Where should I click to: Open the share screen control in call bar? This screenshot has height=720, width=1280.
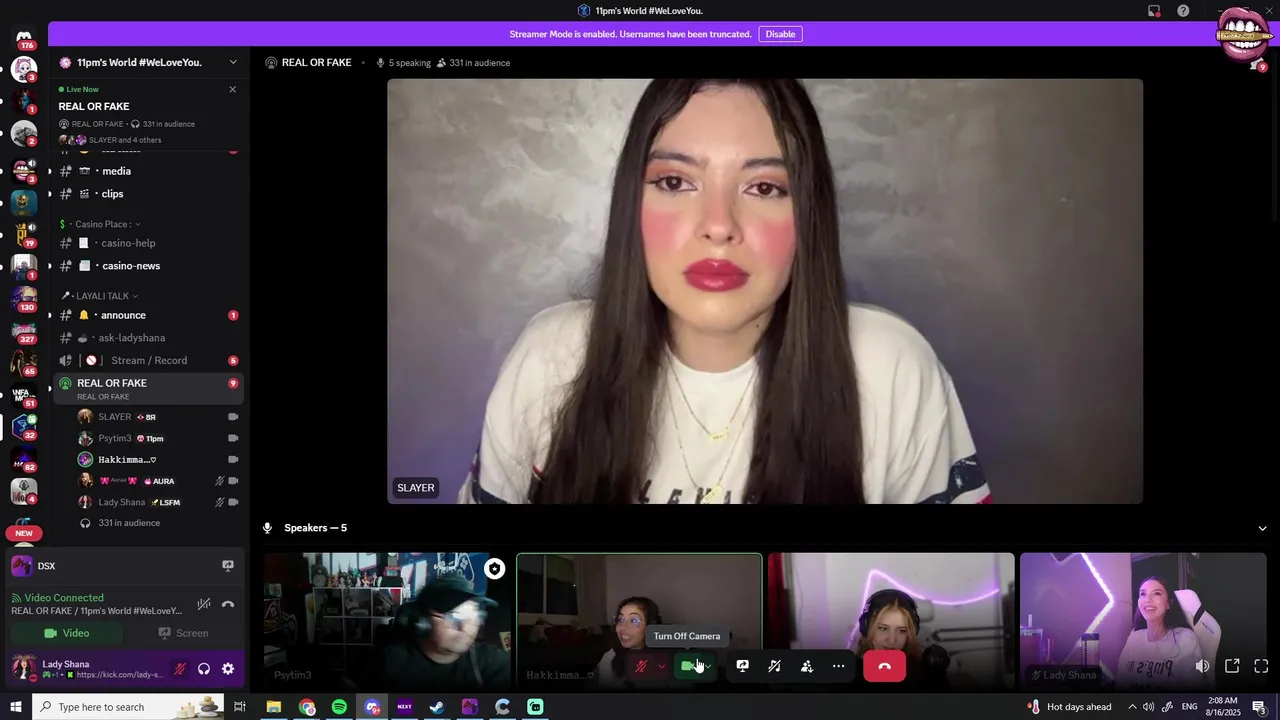[x=742, y=666]
